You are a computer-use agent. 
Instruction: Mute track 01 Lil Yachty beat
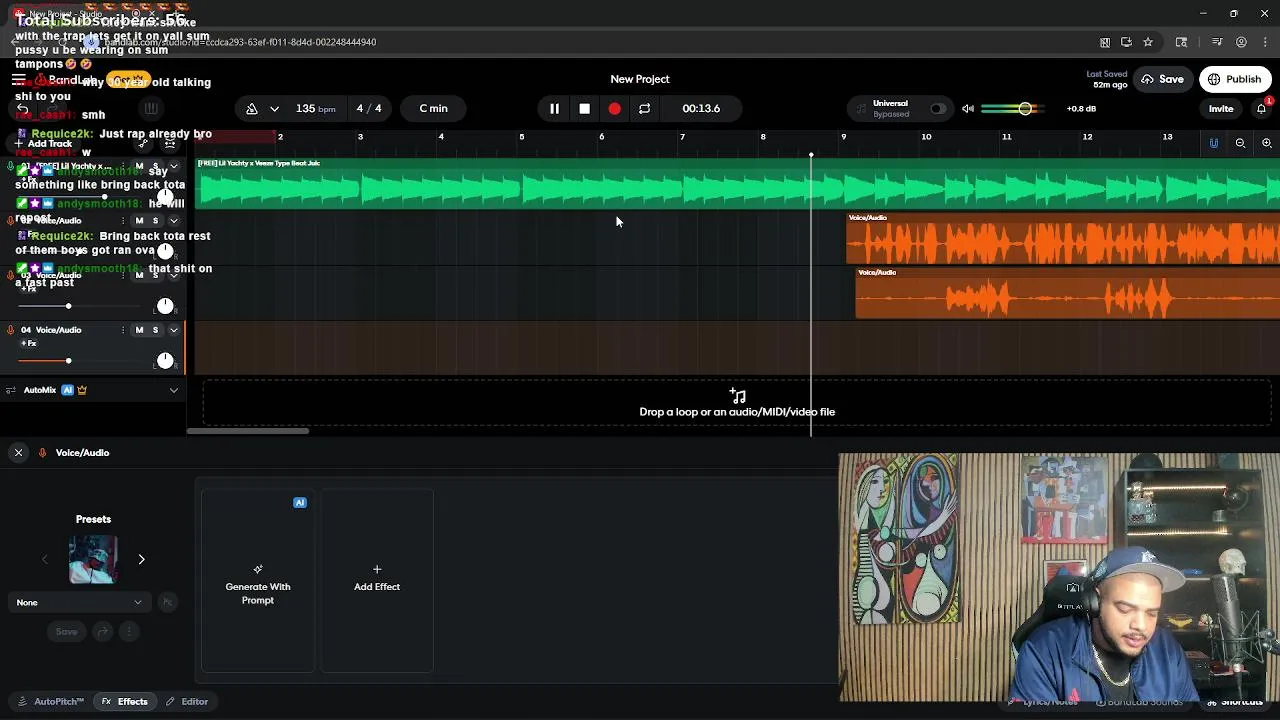point(139,166)
